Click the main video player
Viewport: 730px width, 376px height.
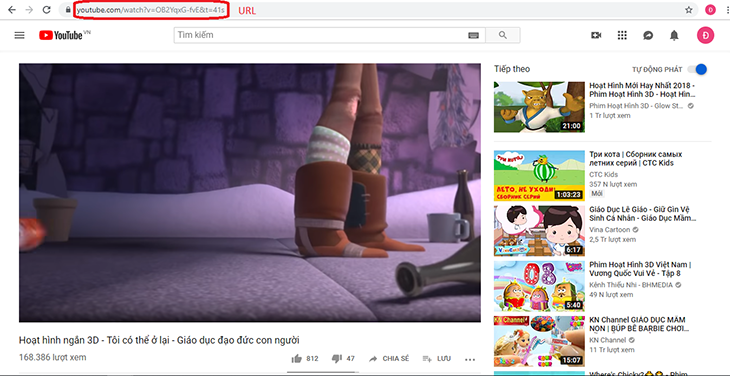250,193
